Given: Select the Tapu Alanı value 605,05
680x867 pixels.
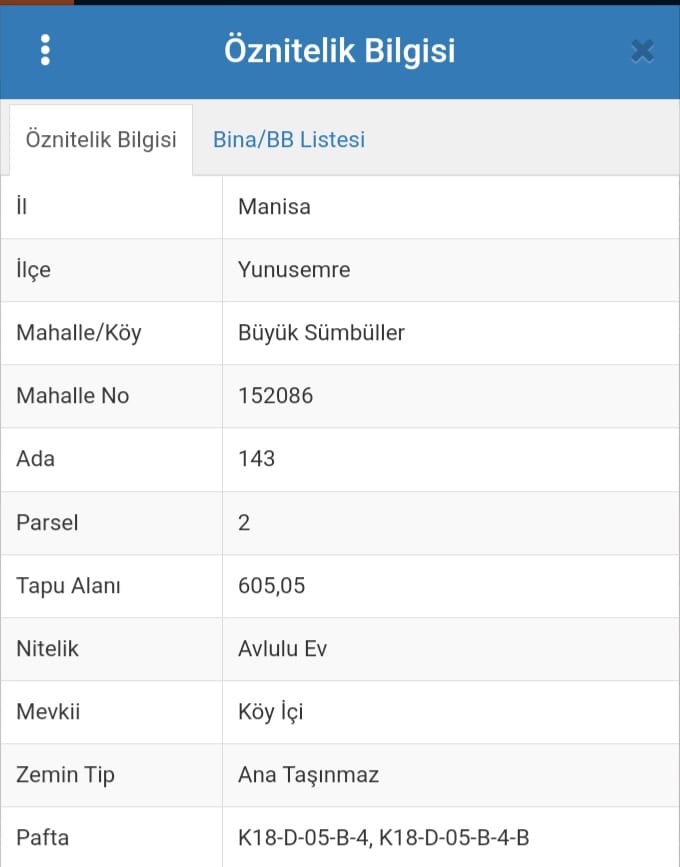Looking at the screenshot, I should pos(271,586).
